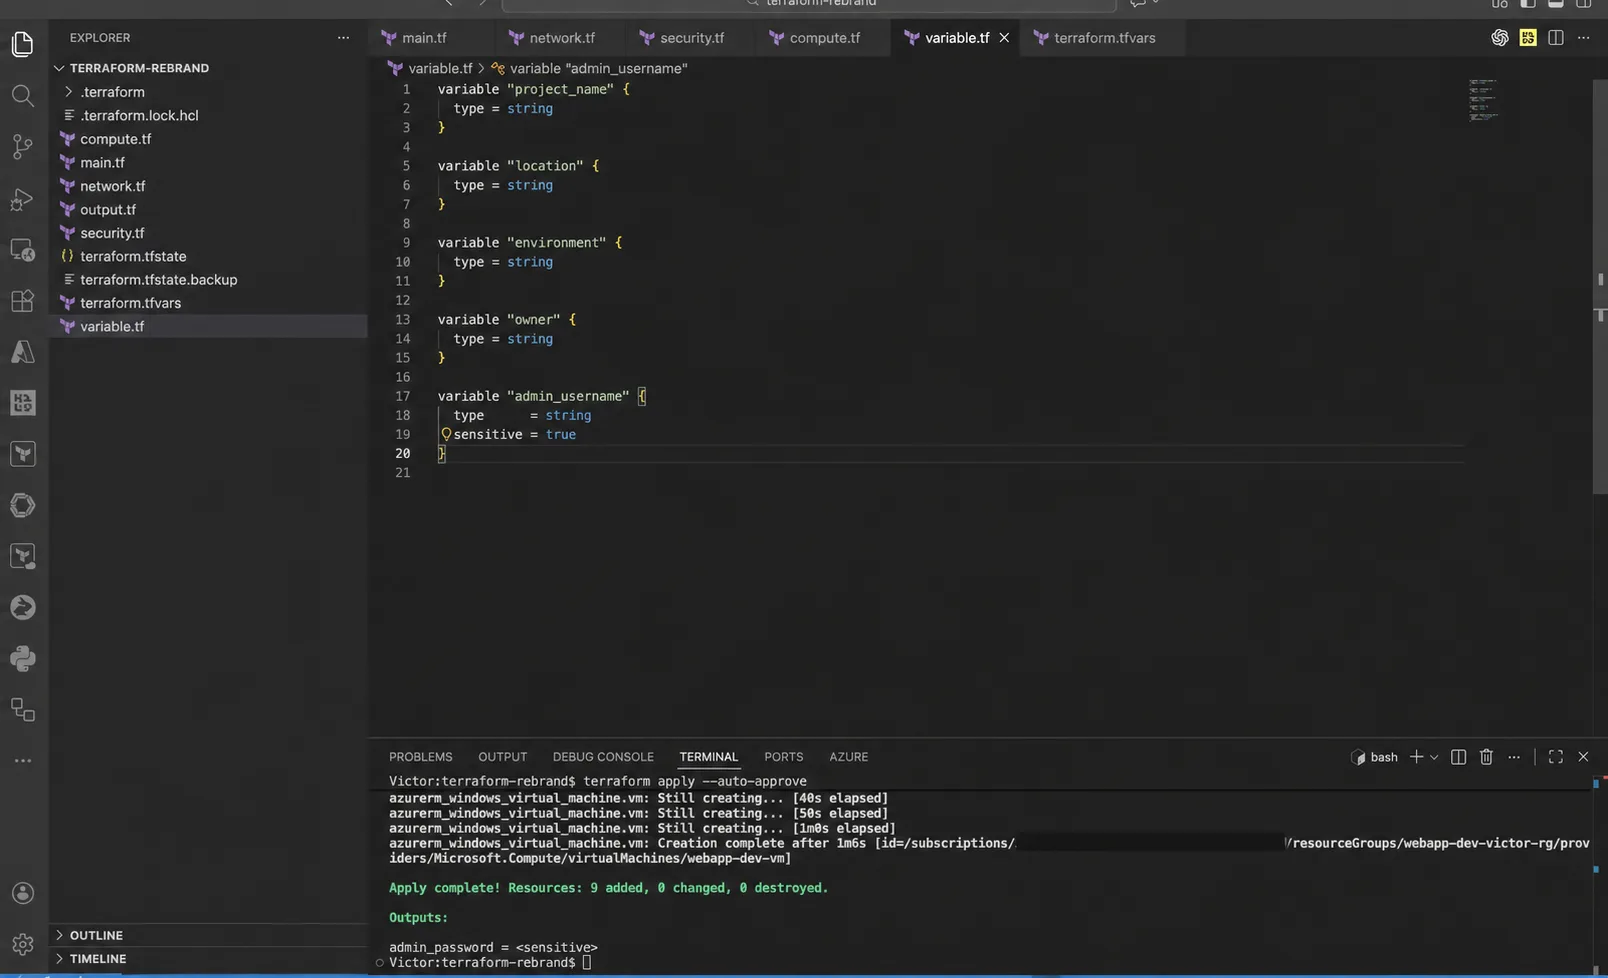Viewport: 1608px width, 978px height.
Task: Open editor More Actions ellipsis
Action: pyautogui.click(x=1583, y=38)
